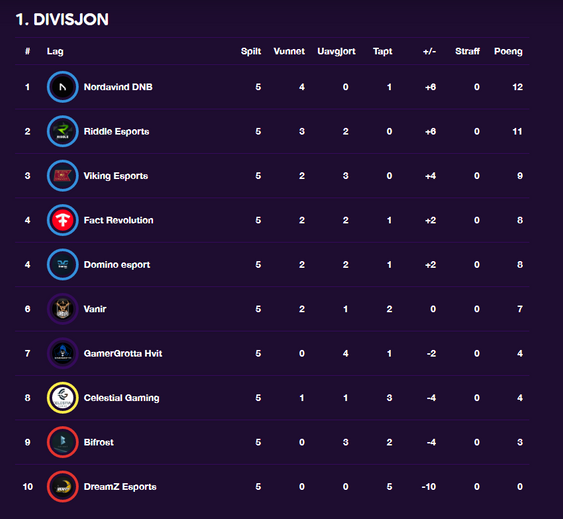
Task: Click the Fact Revolution red logo
Action: (x=62, y=220)
